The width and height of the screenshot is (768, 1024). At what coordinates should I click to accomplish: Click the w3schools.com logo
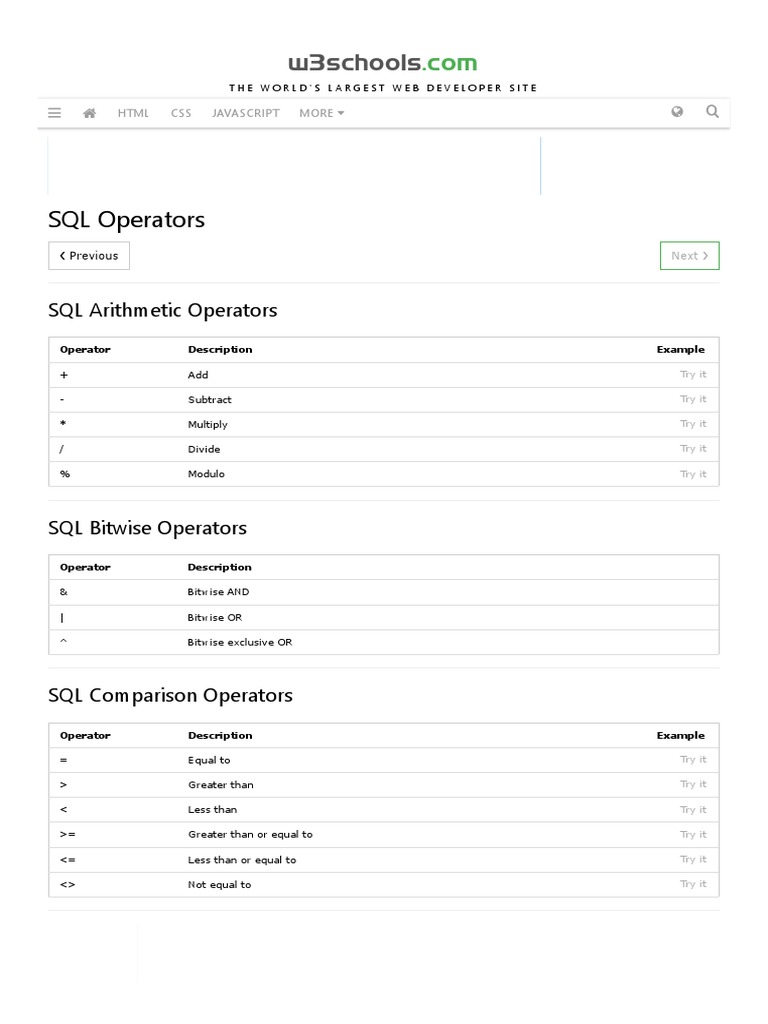(383, 63)
